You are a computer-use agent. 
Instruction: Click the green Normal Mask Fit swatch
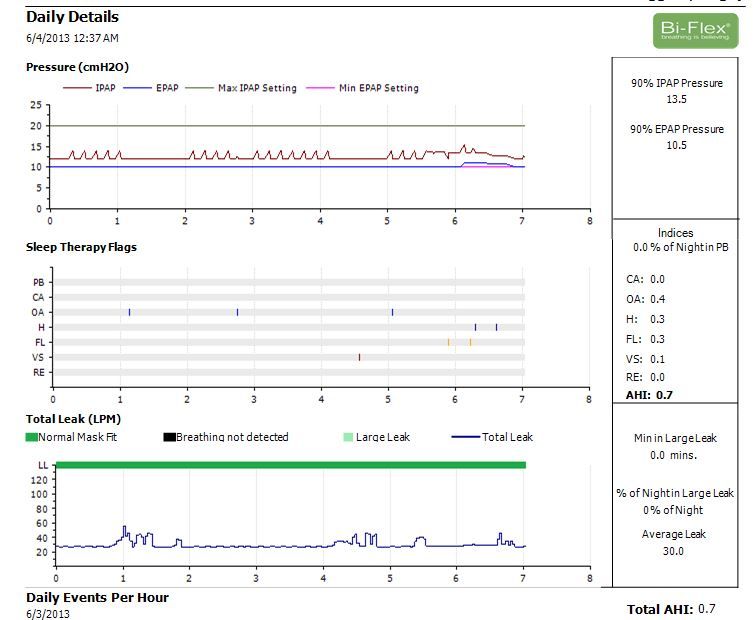(32, 437)
